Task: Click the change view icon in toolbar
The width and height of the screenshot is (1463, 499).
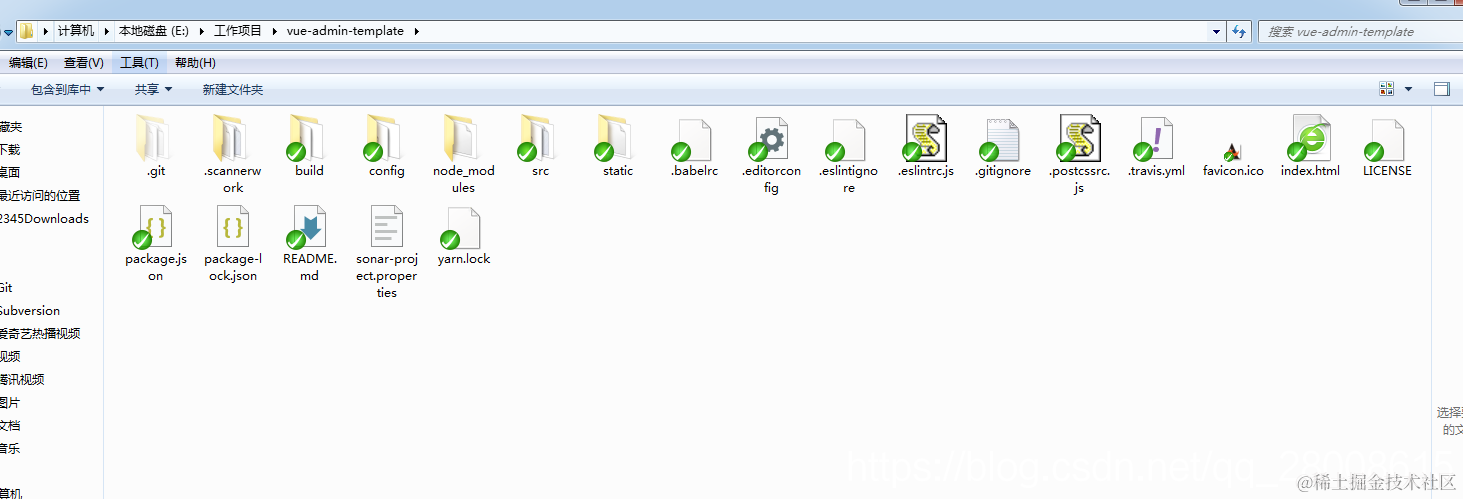Action: tap(1386, 89)
